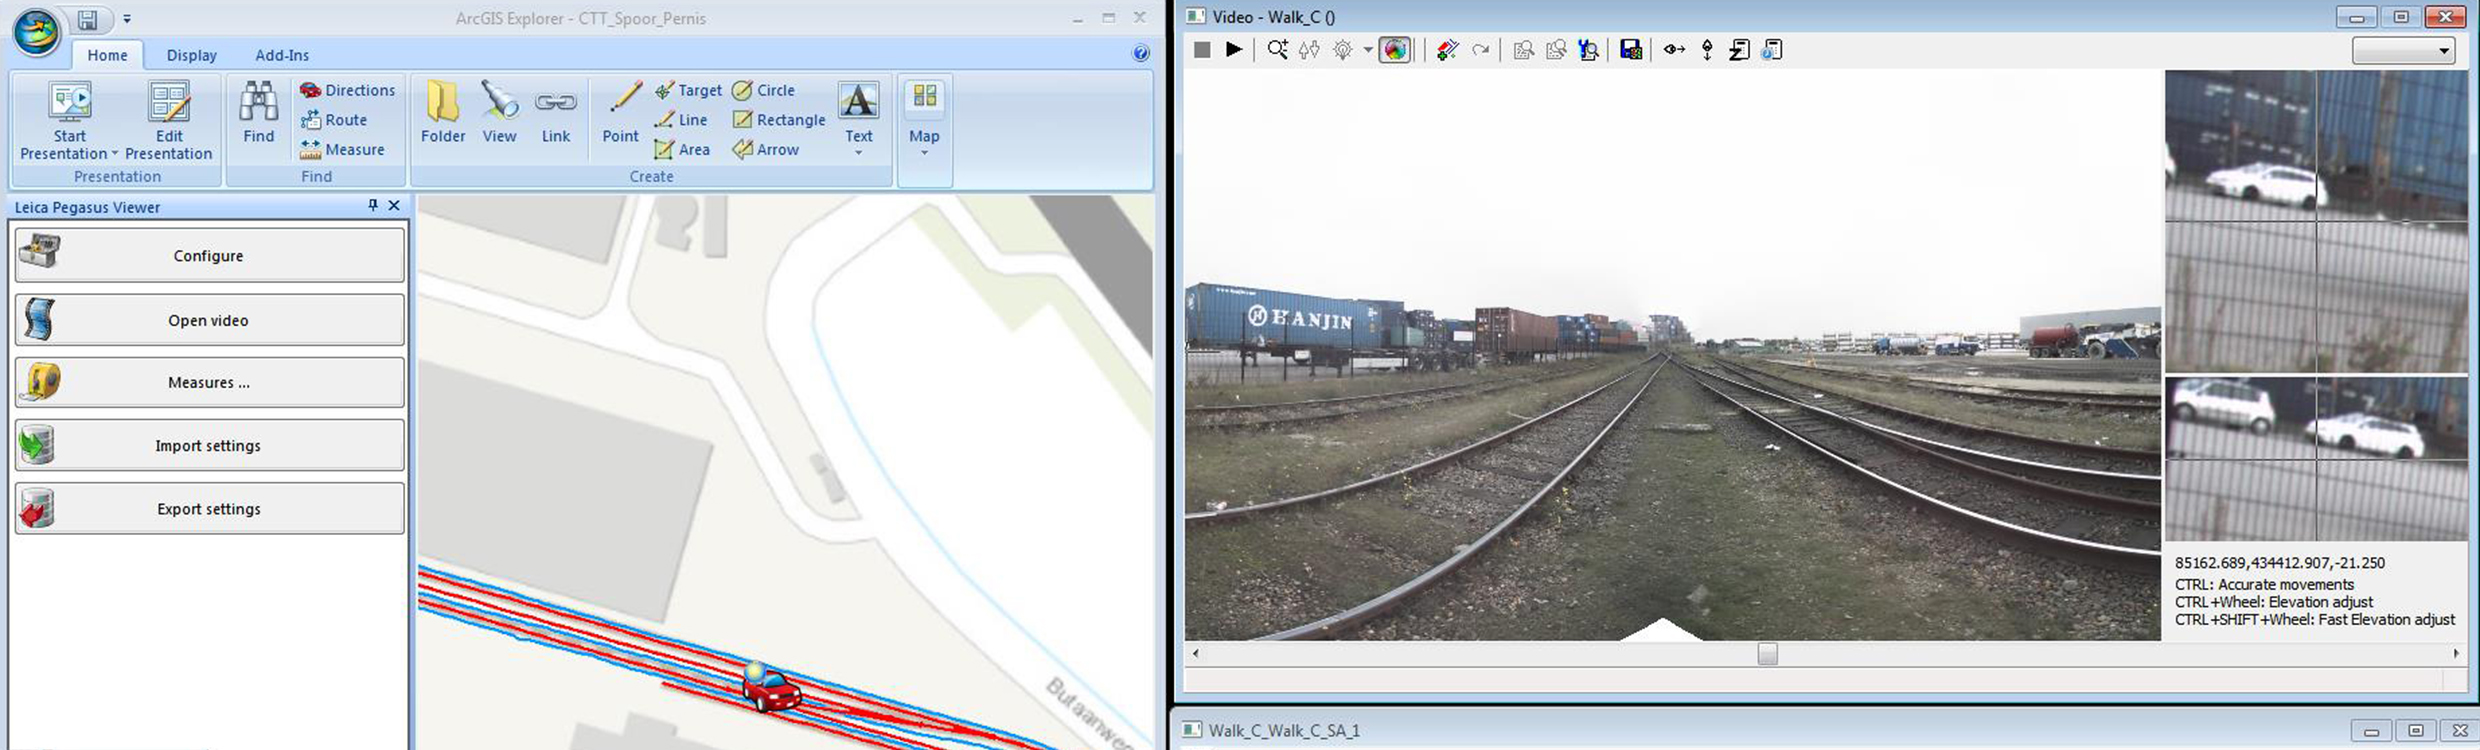Viewport: 2480px width, 750px height.
Task: Select the zoom magnifier tool
Action: [x=1277, y=50]
